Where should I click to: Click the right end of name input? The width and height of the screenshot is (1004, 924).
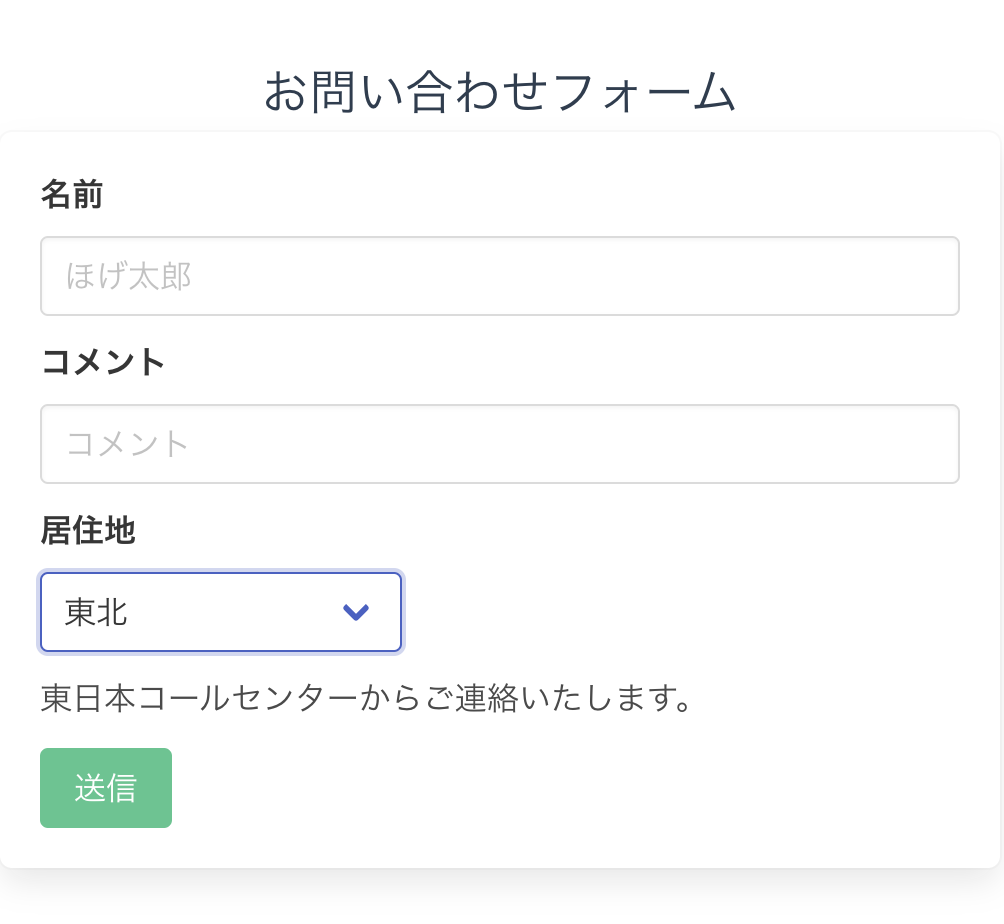click(930, 276)
